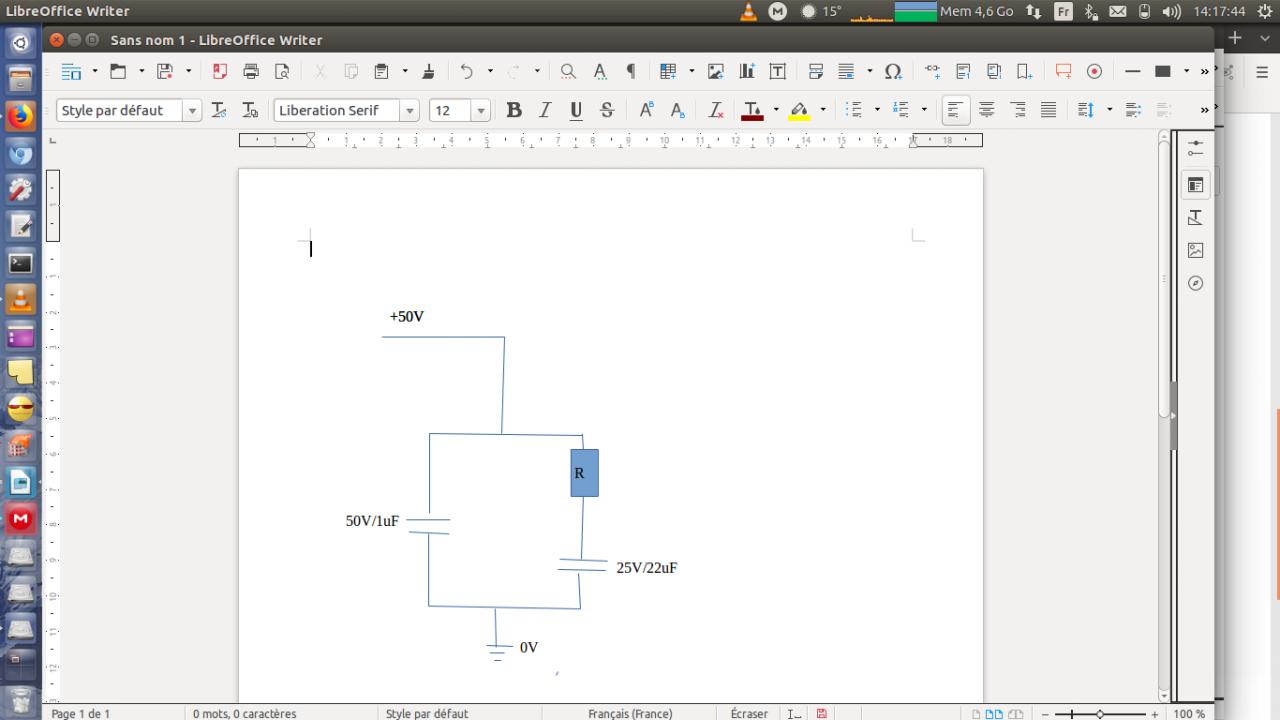Open print preview
The height and width of the screenshot is (720, 1280).
pyautogui.click(x=282, y=71)
